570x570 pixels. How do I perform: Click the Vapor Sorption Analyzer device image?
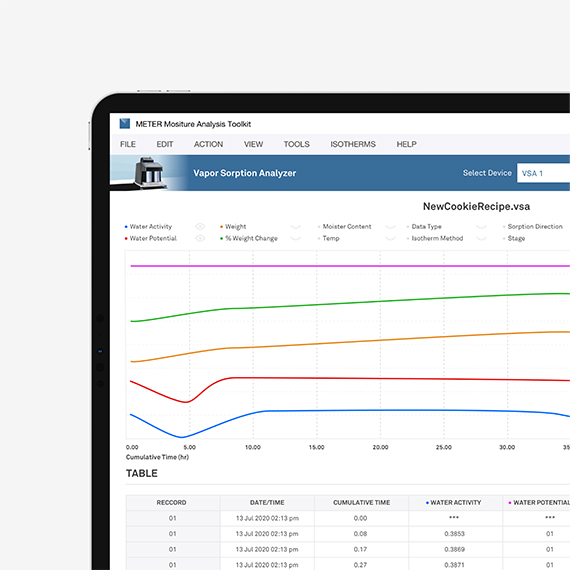149,173
